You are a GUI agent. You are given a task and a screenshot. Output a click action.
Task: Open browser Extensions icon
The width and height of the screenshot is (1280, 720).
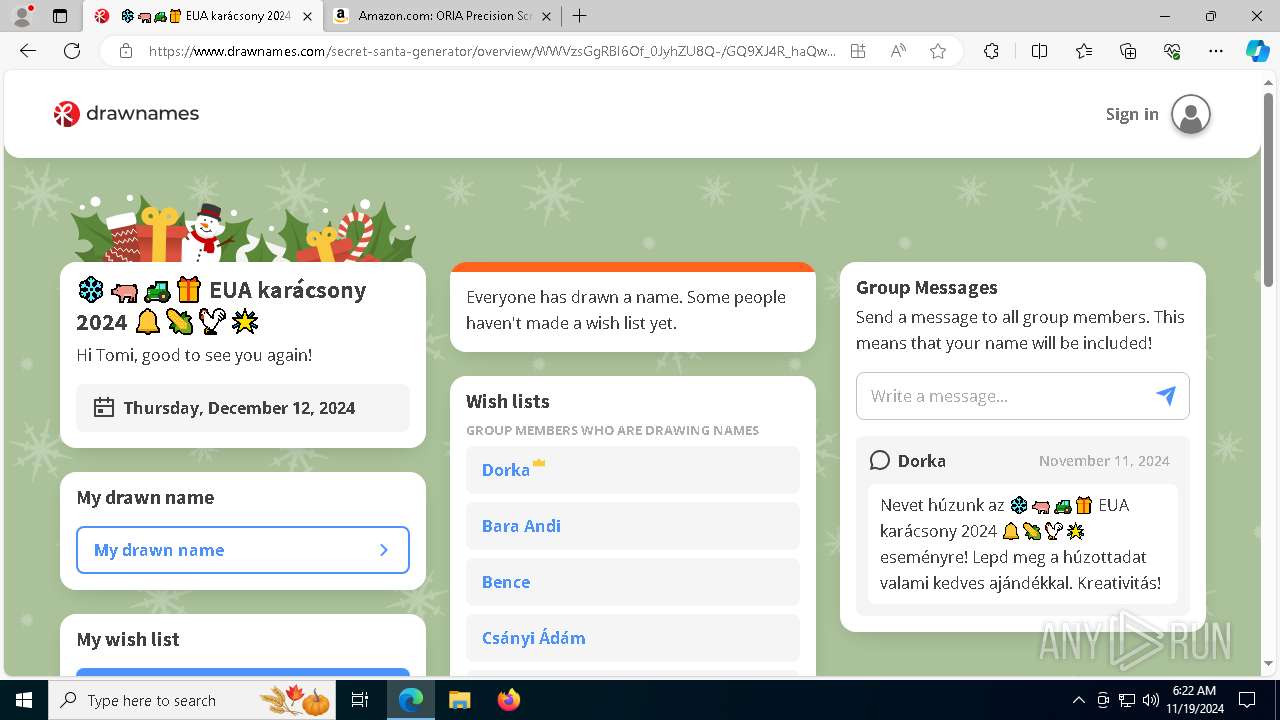click(x=991, y=51)
